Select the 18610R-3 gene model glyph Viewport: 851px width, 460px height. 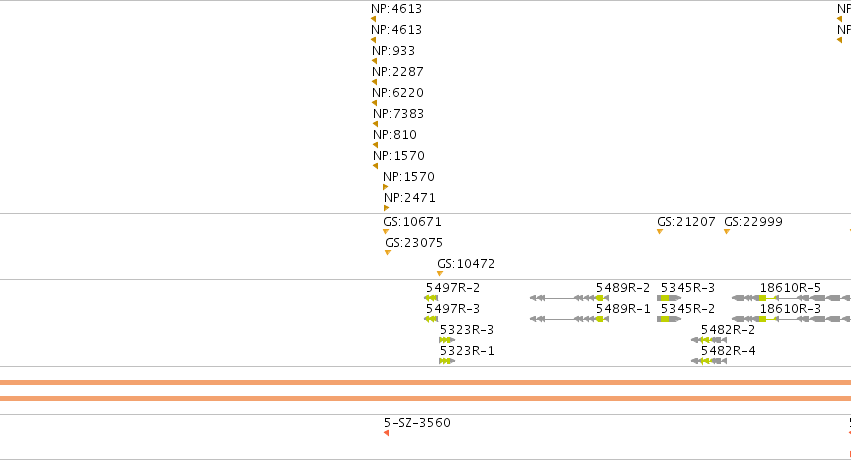(x=791, y=319)
